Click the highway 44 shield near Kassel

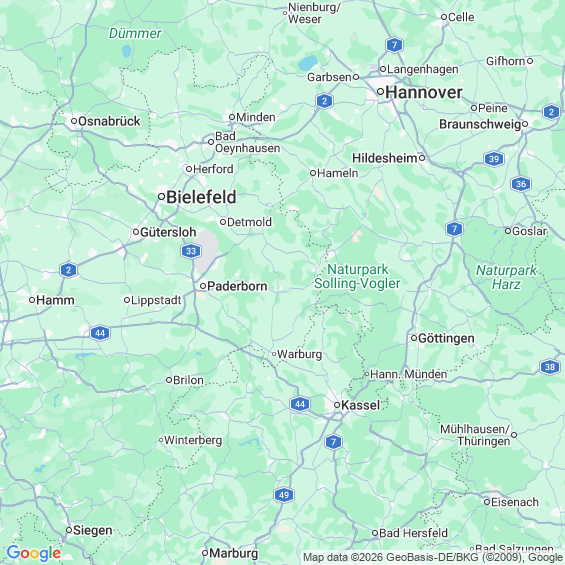pos(300,404)
